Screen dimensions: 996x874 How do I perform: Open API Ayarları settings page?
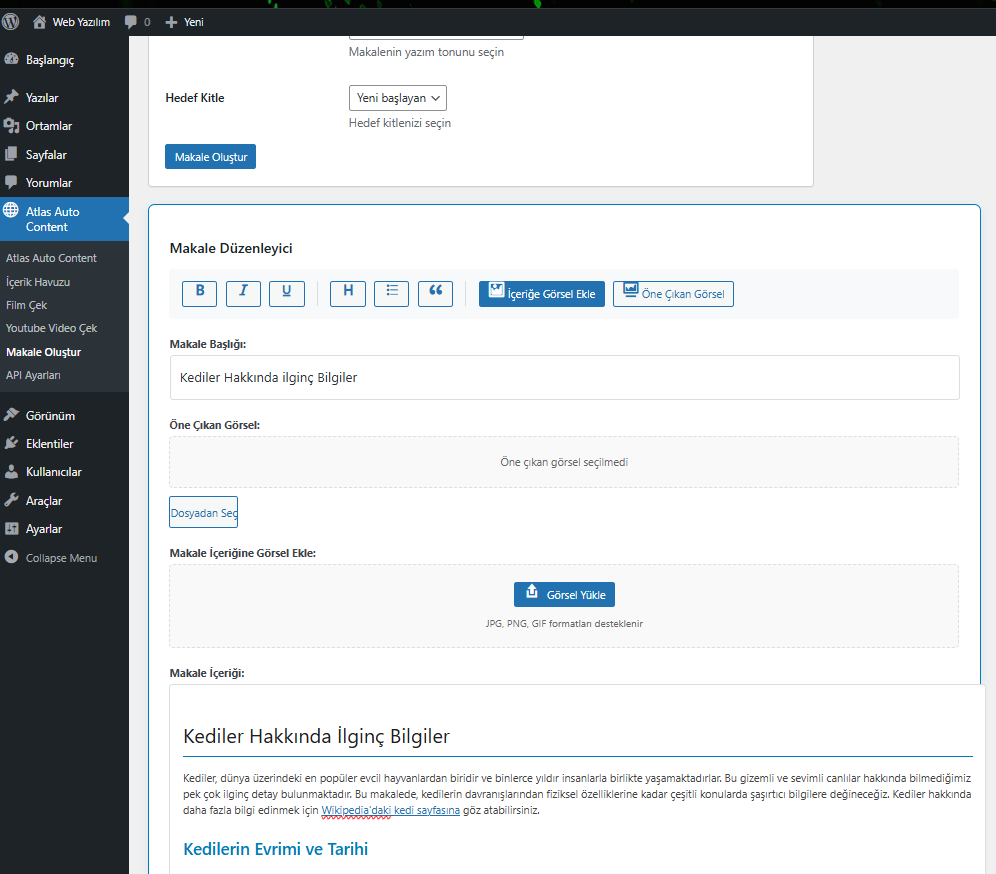click(33, 375)
